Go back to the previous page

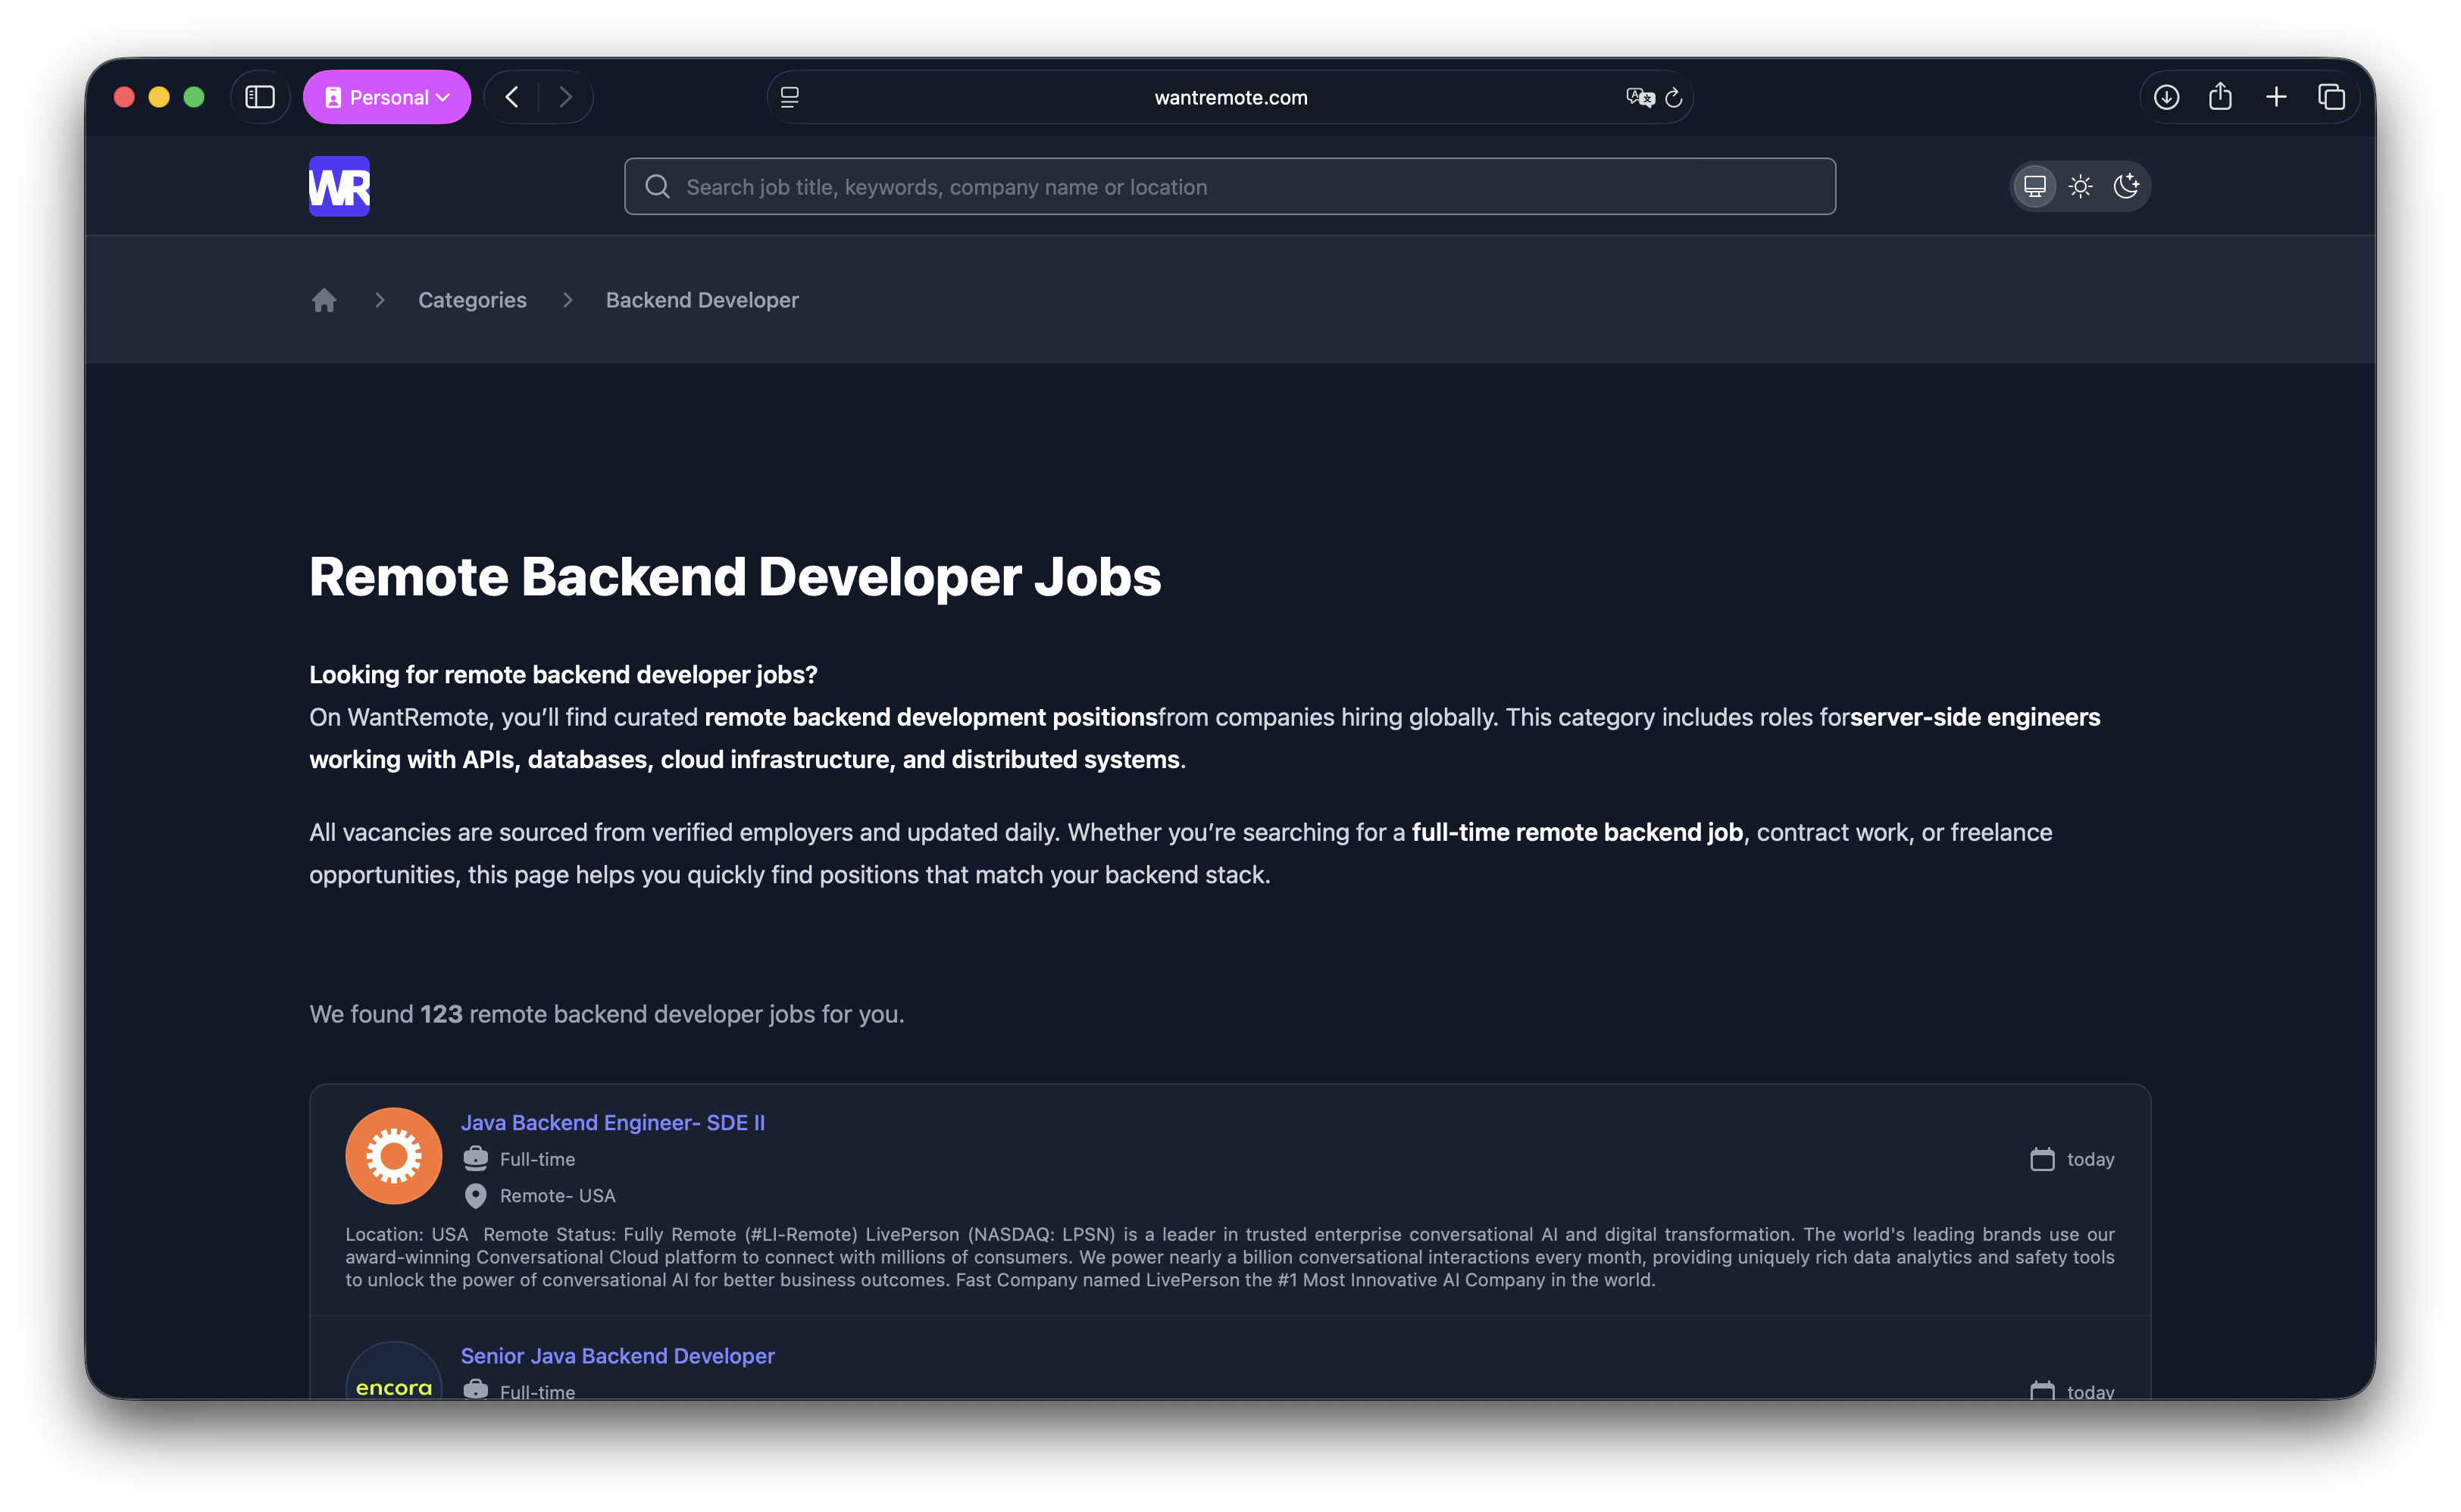512,97
